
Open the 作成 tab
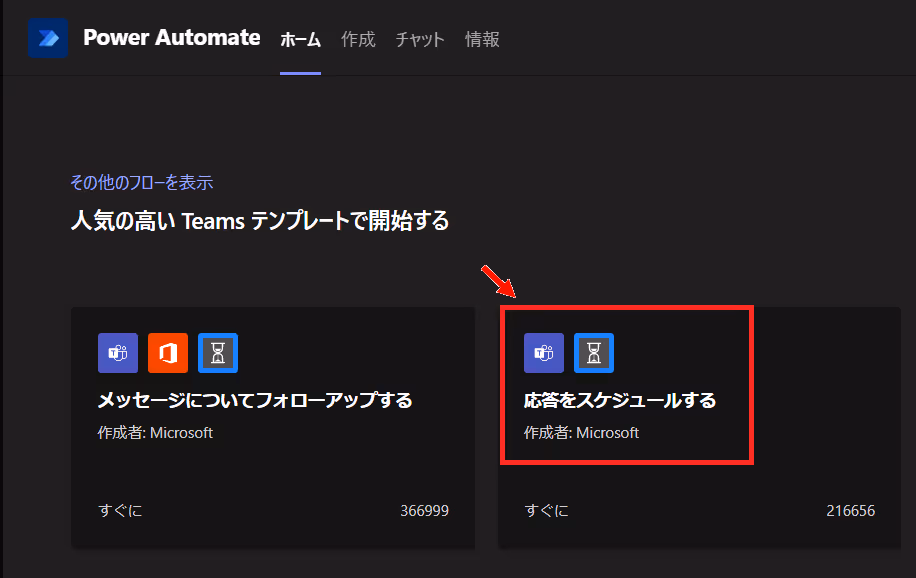[x=358, y=40]
